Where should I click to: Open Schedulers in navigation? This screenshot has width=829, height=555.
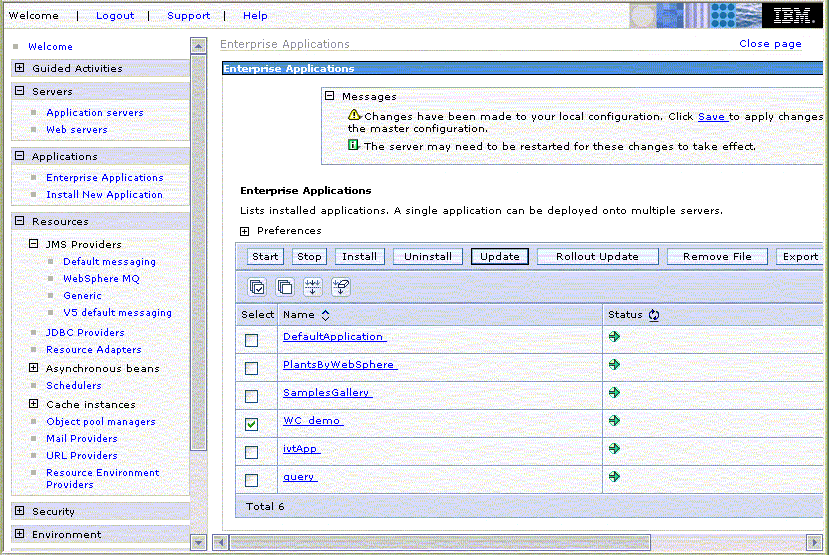(73, 386)
